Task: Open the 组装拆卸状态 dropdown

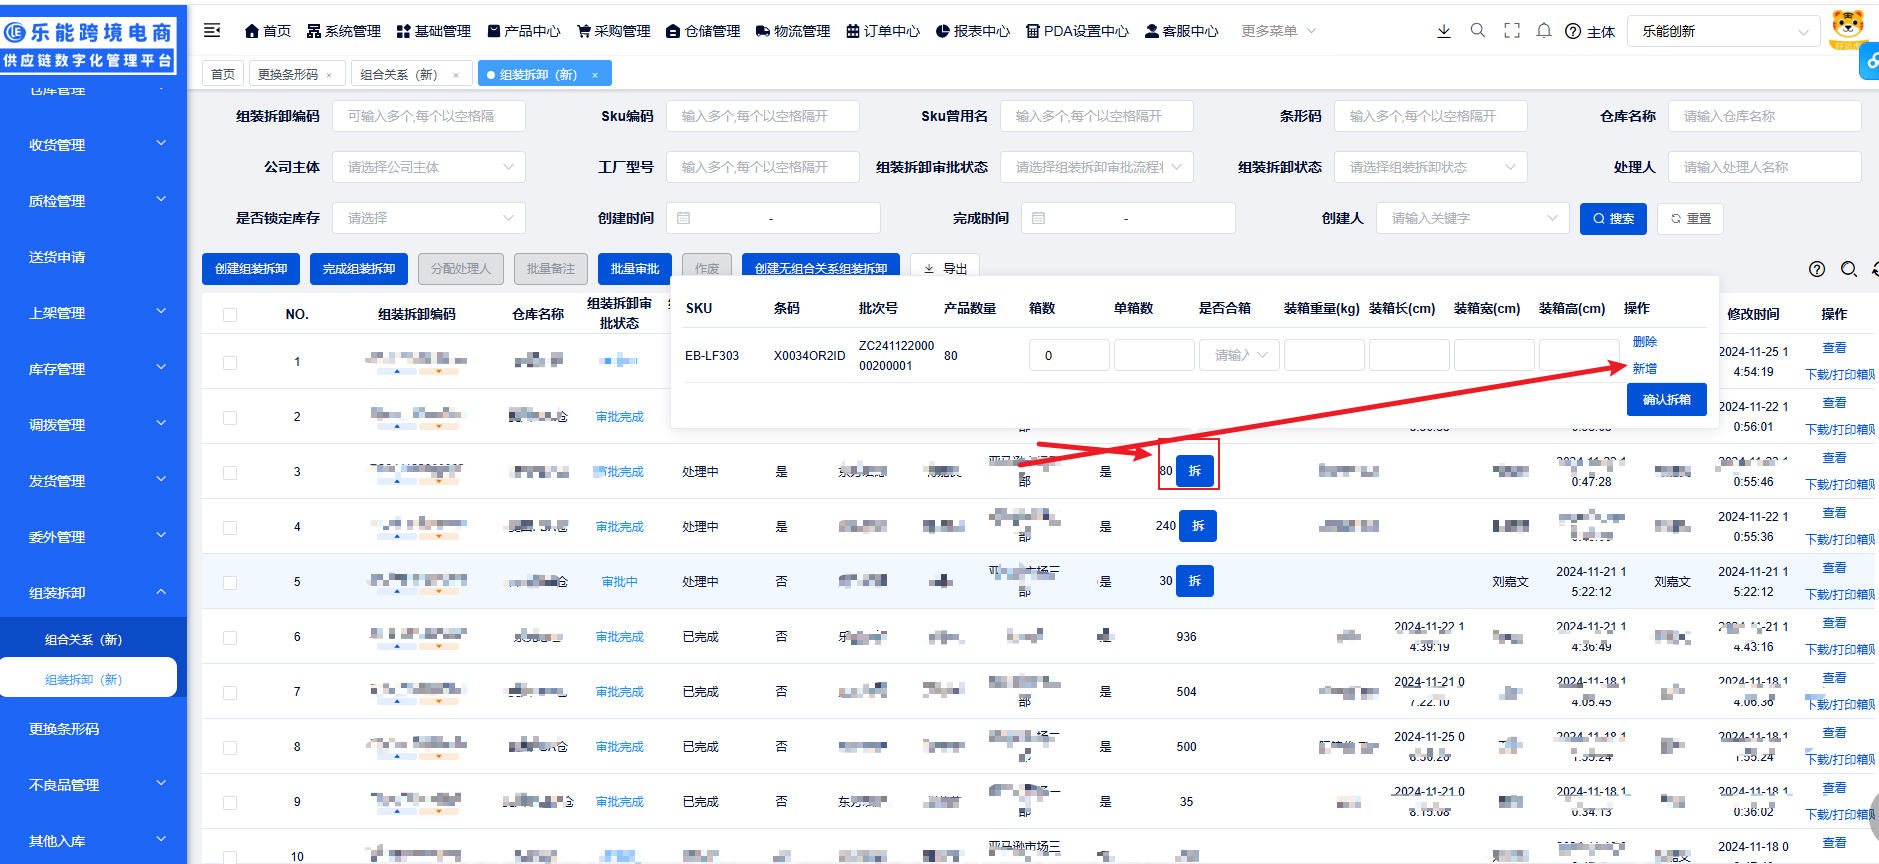Action: 1431,167
